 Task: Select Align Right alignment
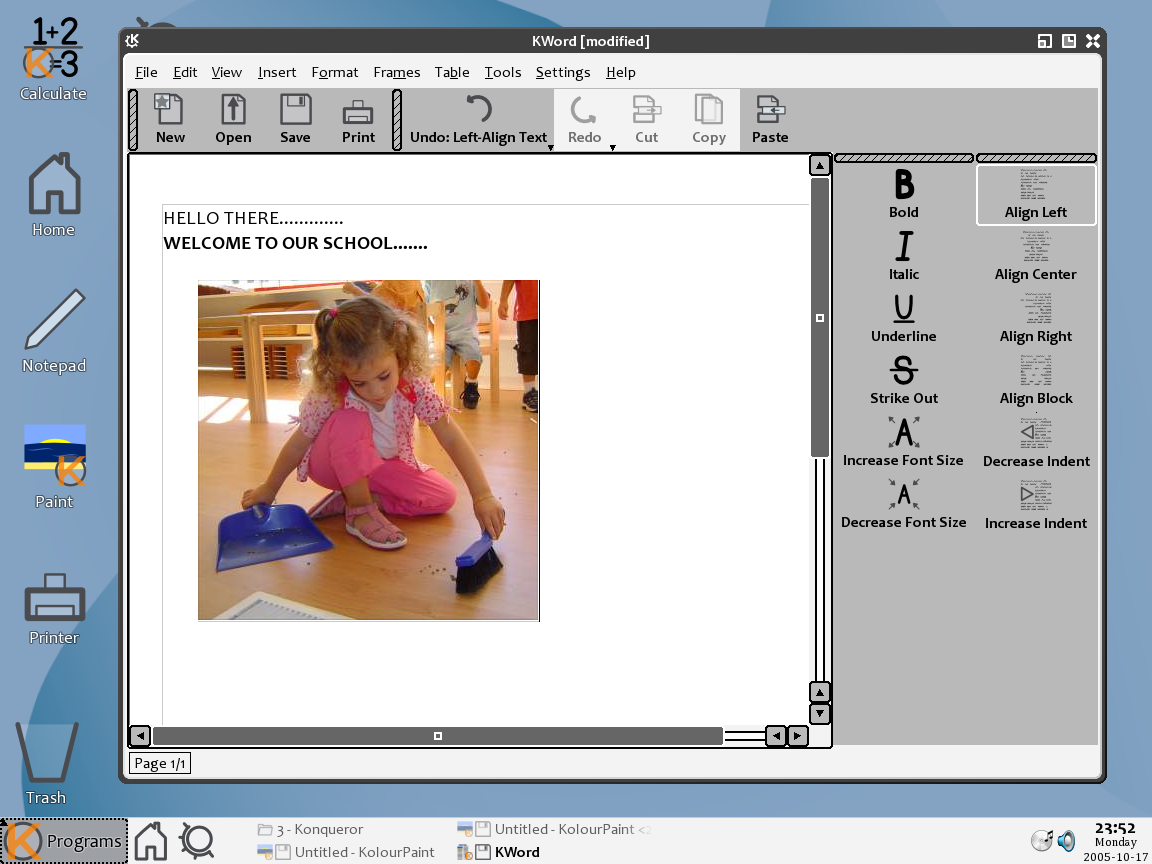click(x=1036, y=319)
